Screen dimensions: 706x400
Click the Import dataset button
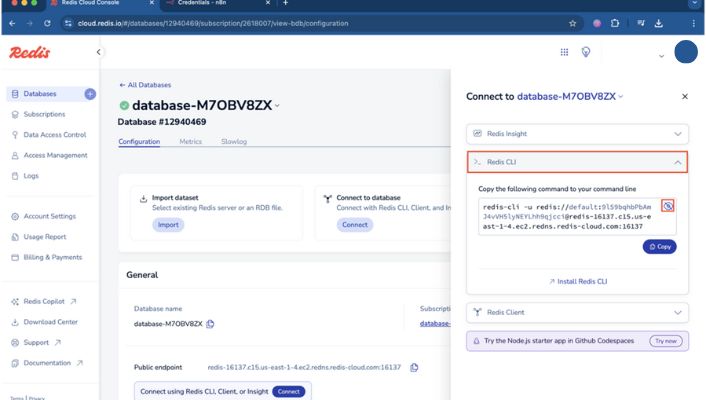(168, 225)
